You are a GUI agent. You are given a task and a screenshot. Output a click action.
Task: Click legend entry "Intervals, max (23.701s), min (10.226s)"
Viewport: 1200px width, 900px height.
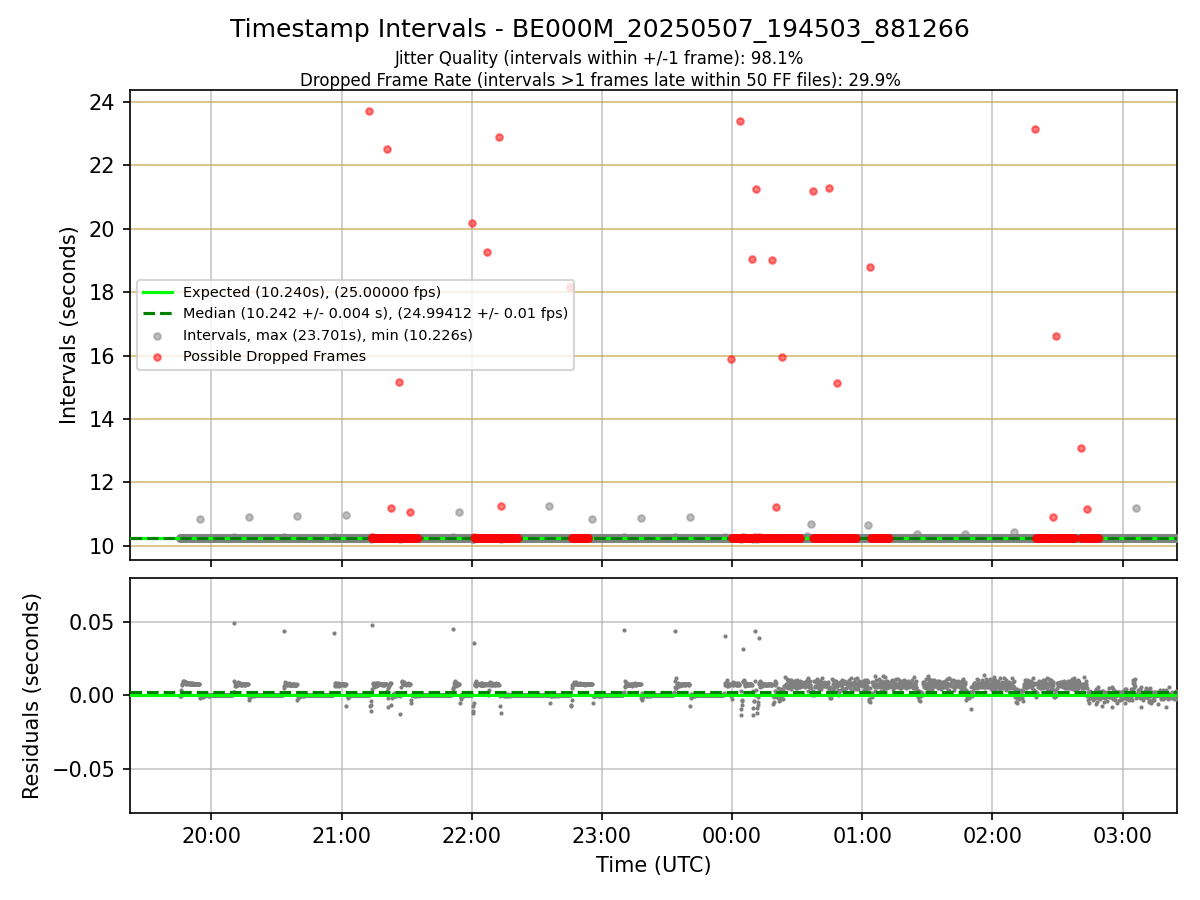click(x=328, y=335)
